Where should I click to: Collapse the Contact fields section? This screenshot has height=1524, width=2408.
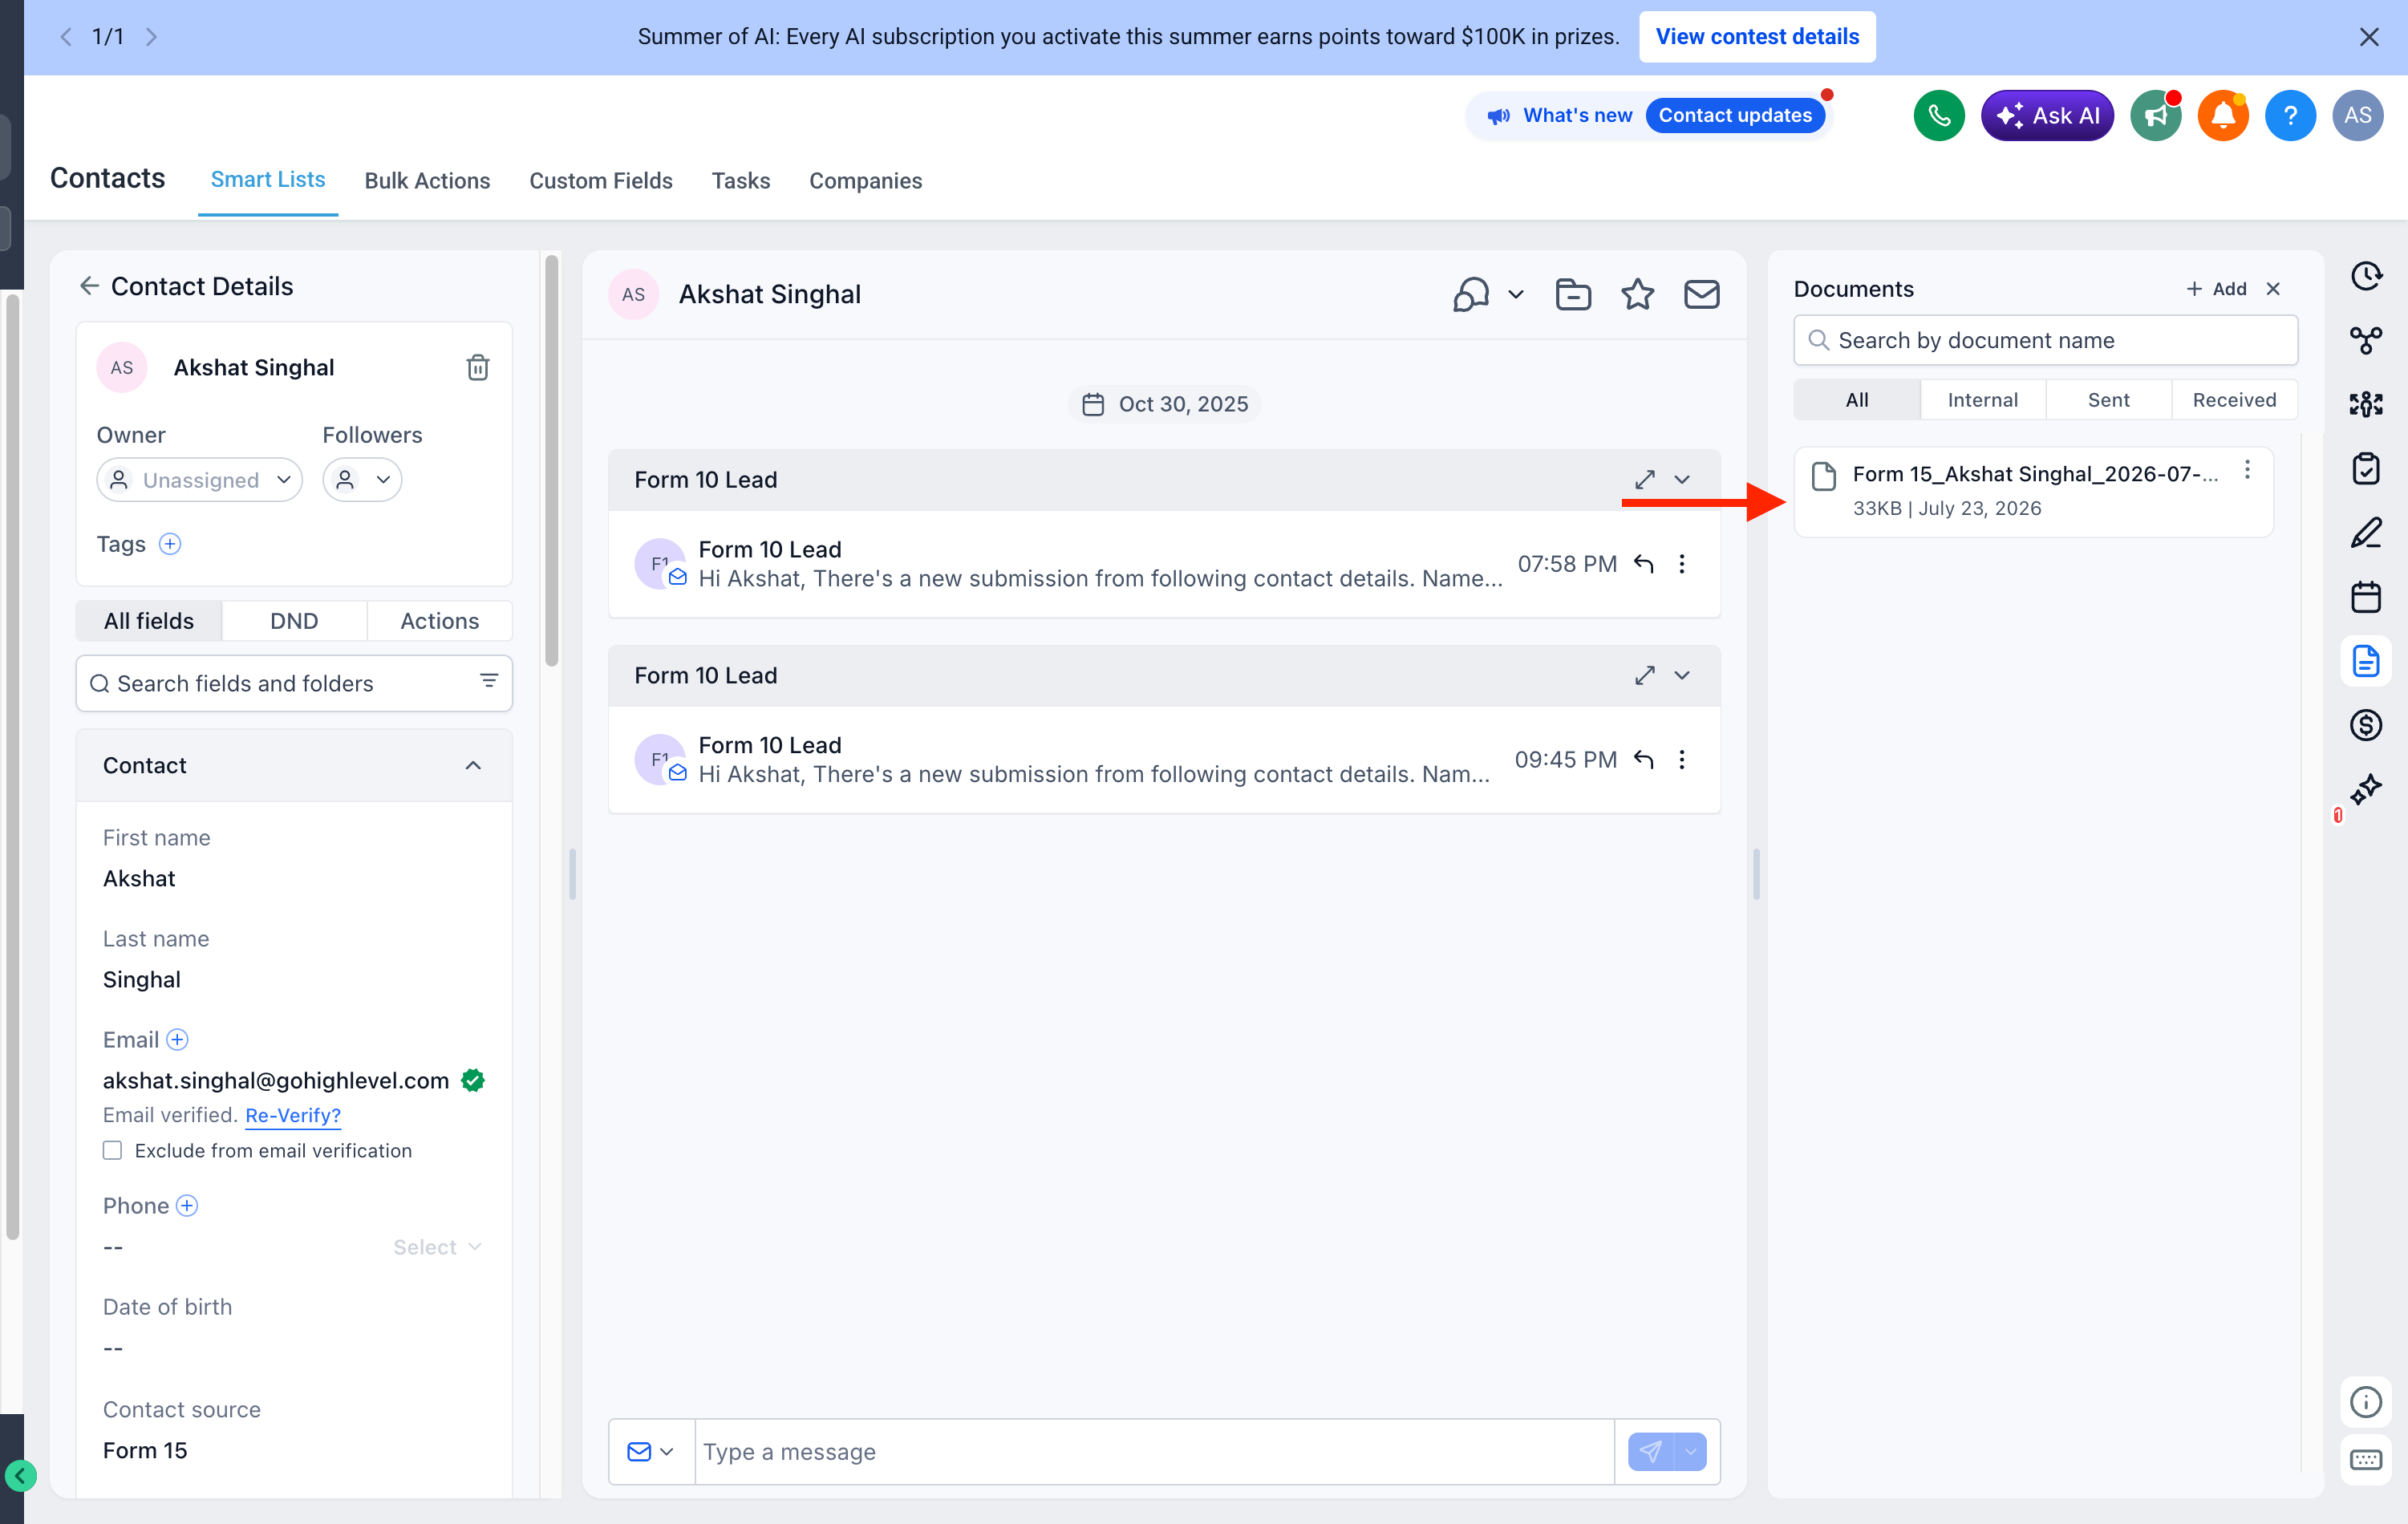473,765
